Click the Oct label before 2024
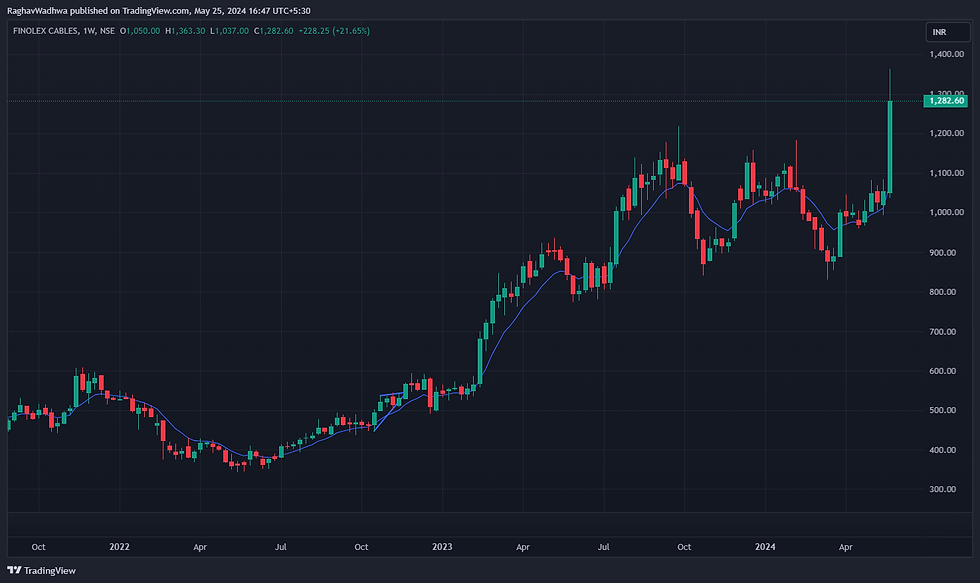 pos(684,547)
